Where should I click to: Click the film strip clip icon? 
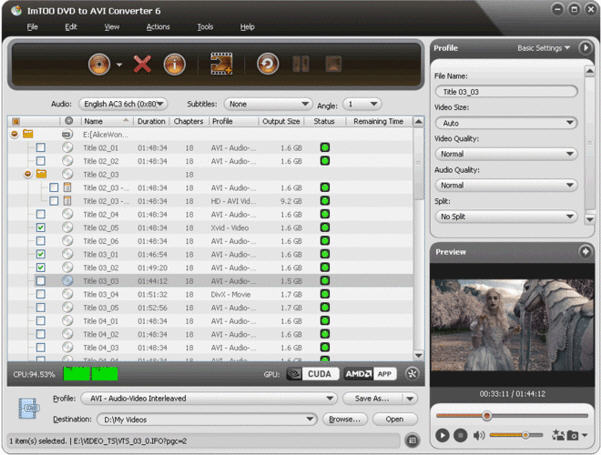pyautogui.click(x=221, y=65)
